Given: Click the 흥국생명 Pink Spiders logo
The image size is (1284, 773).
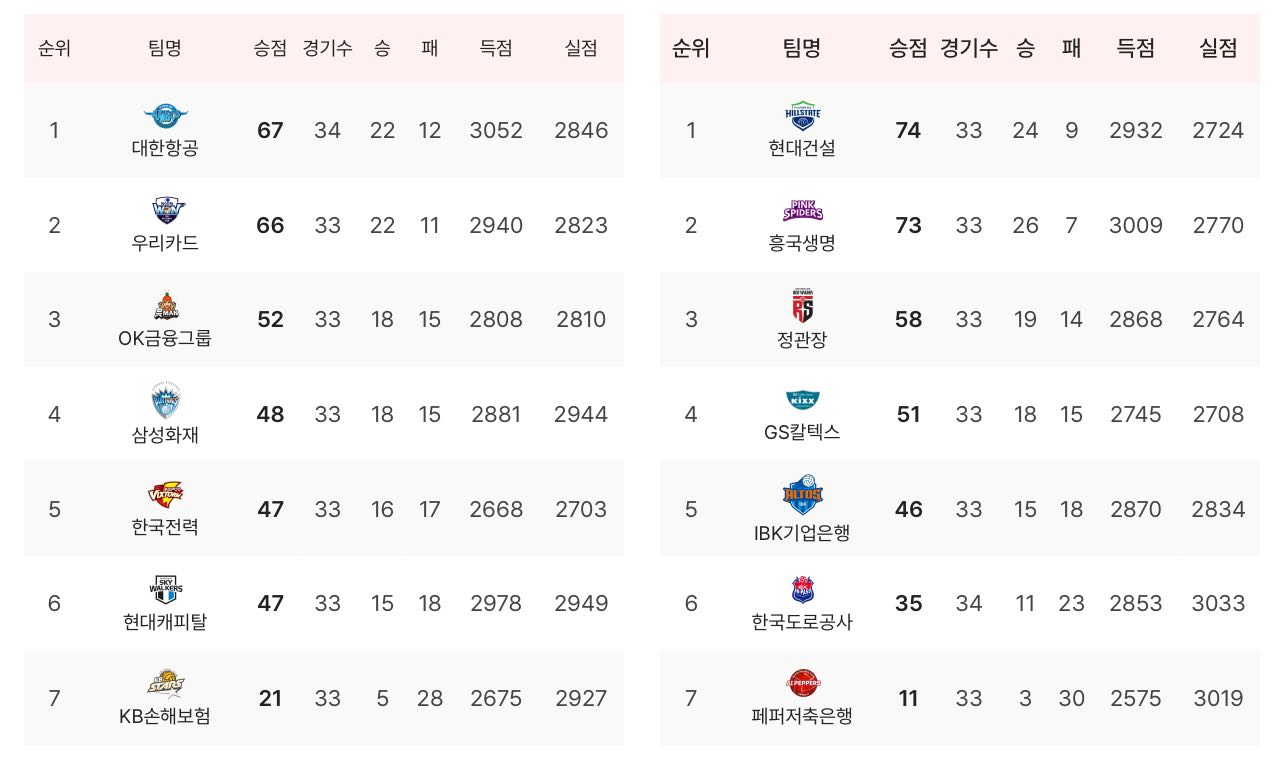Looking at the screenshot, I should [803, 211].
